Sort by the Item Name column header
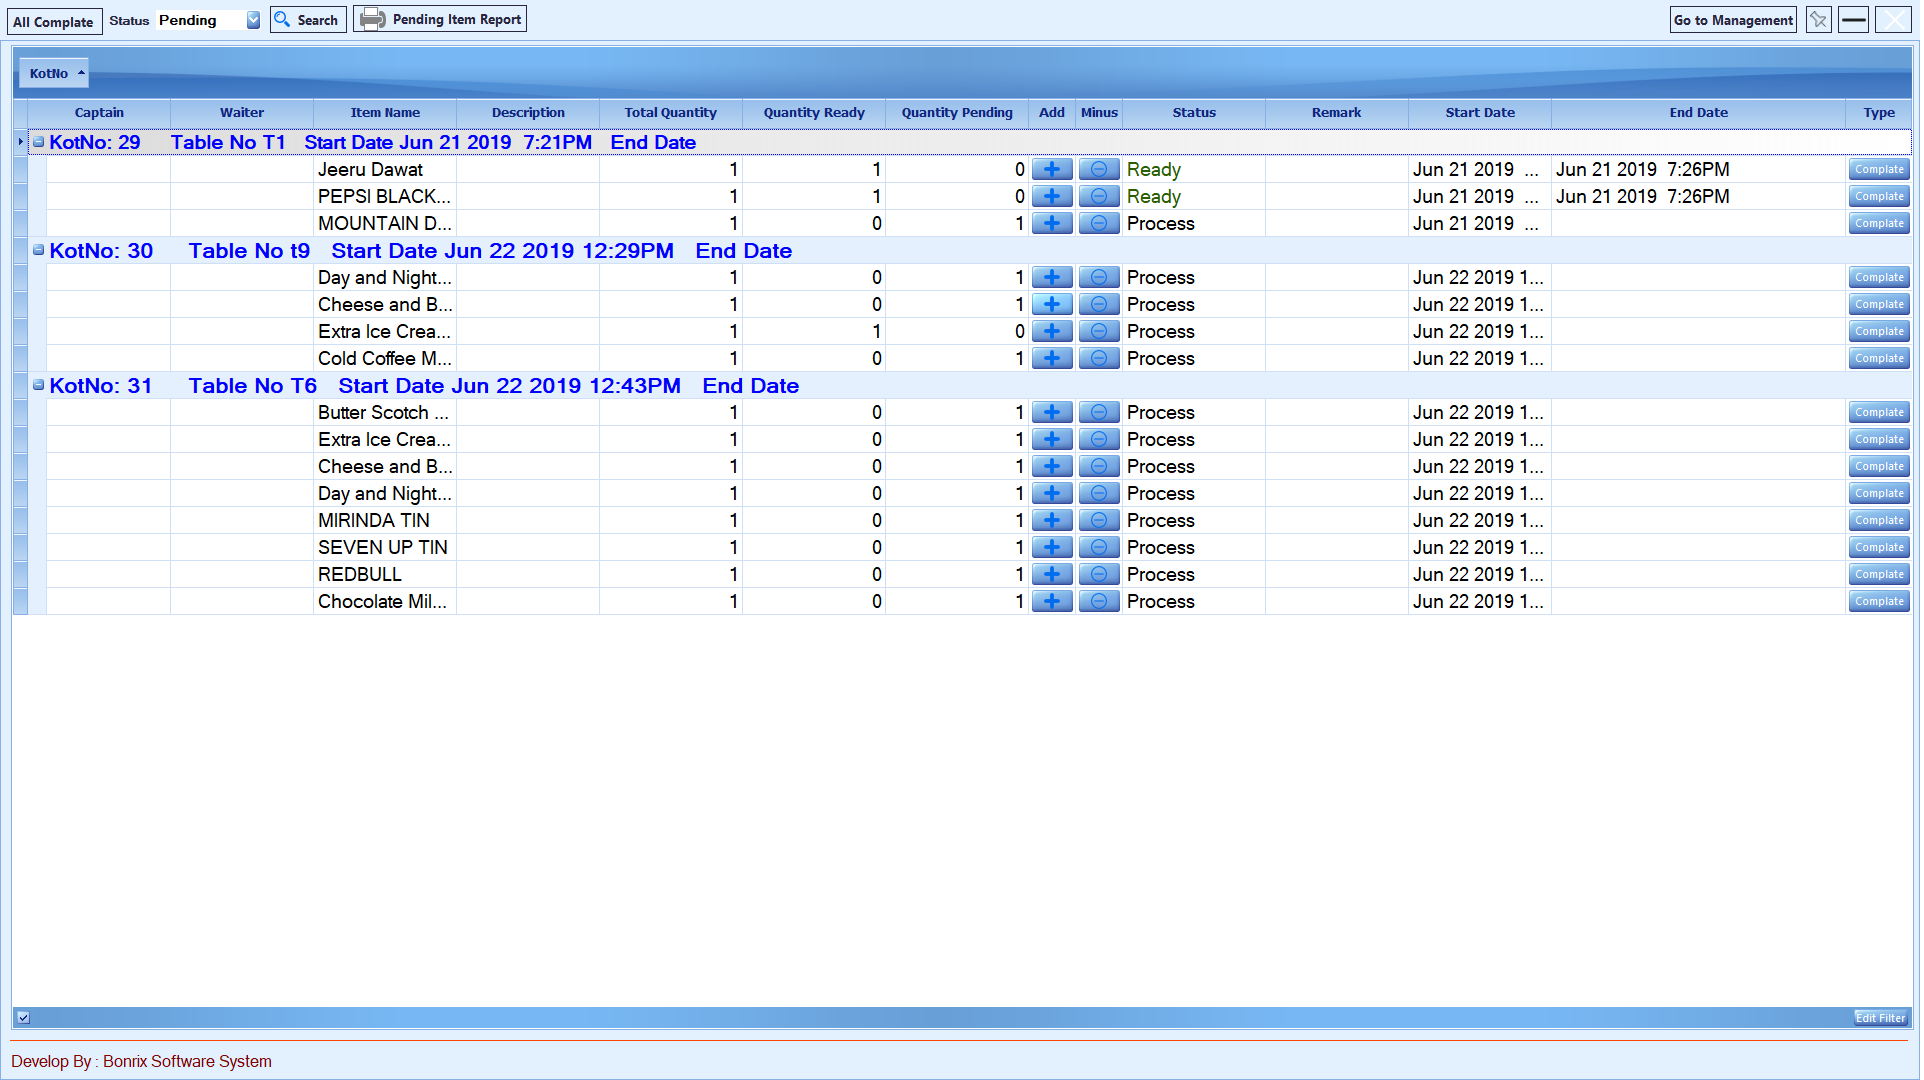1924x1080 pixels. pos(385,113)
